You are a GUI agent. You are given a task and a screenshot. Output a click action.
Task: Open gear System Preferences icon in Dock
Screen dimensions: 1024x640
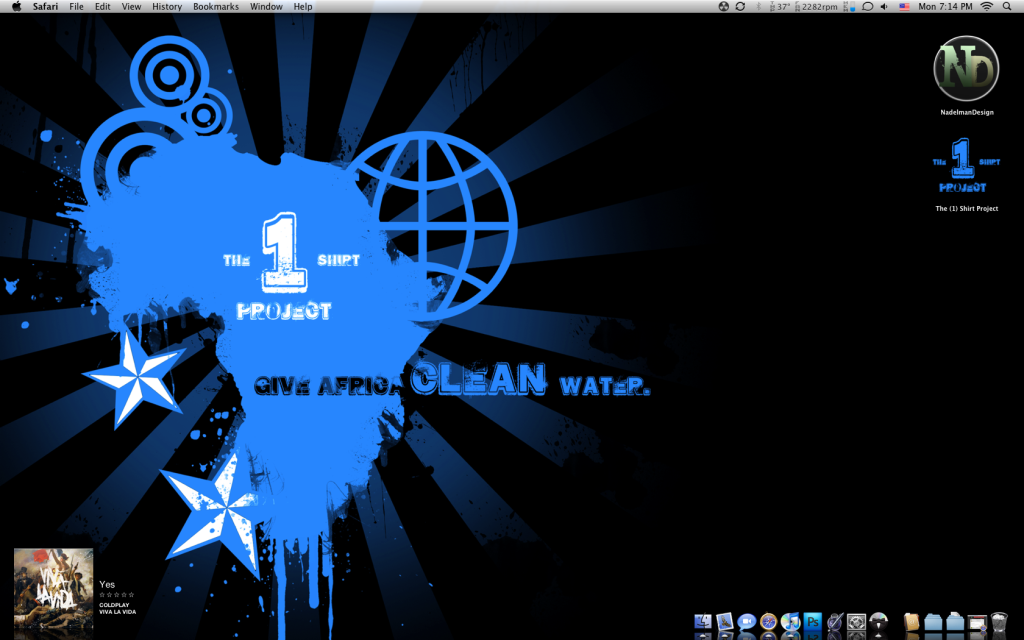[x=856, y=621]
